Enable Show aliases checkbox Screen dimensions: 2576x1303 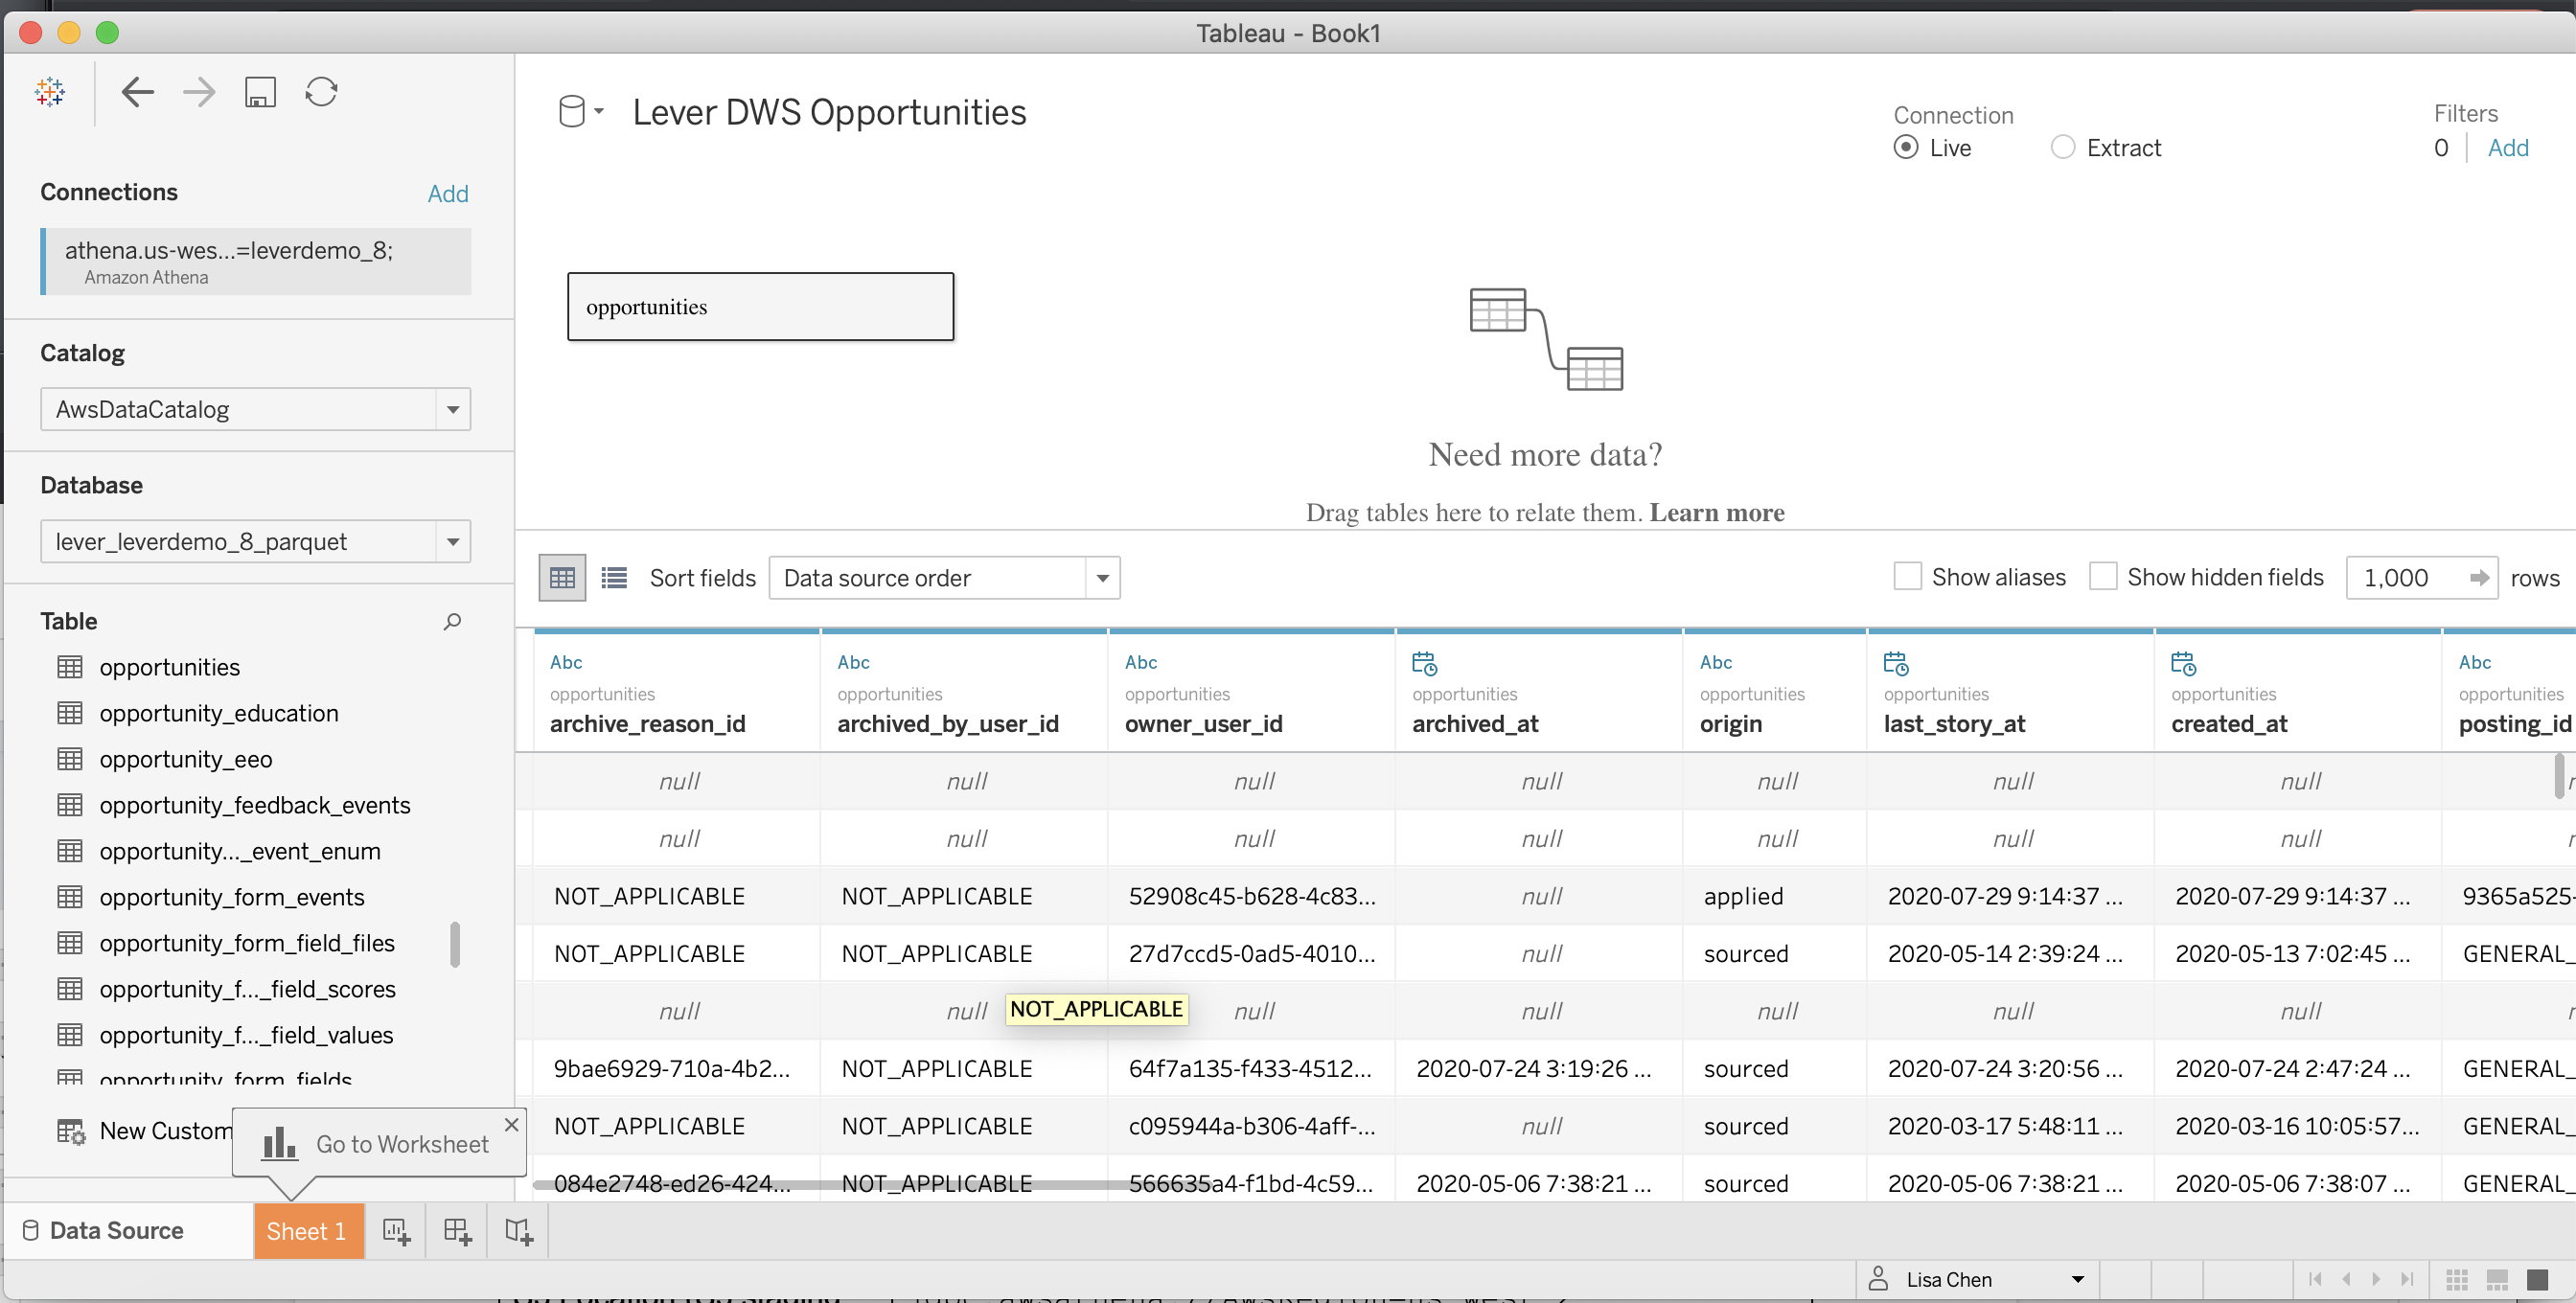coord(1907,577)
